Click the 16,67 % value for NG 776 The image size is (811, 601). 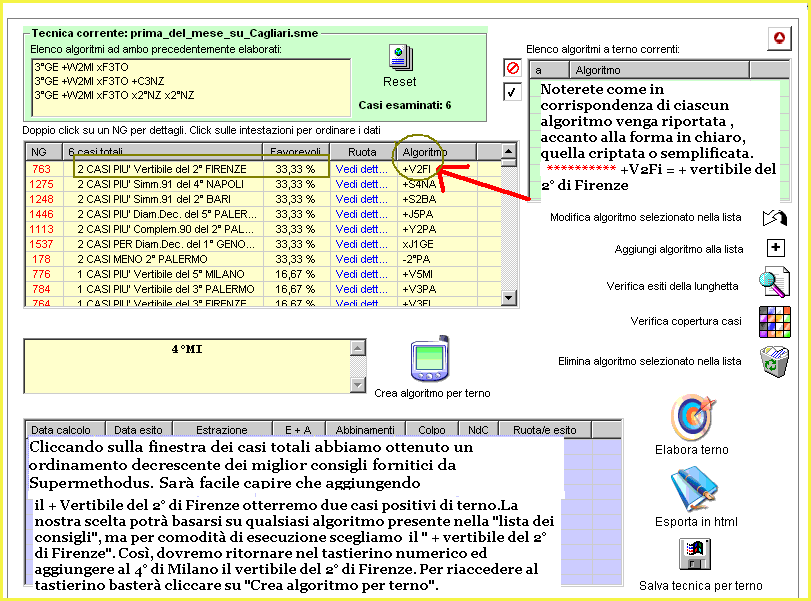295,274
